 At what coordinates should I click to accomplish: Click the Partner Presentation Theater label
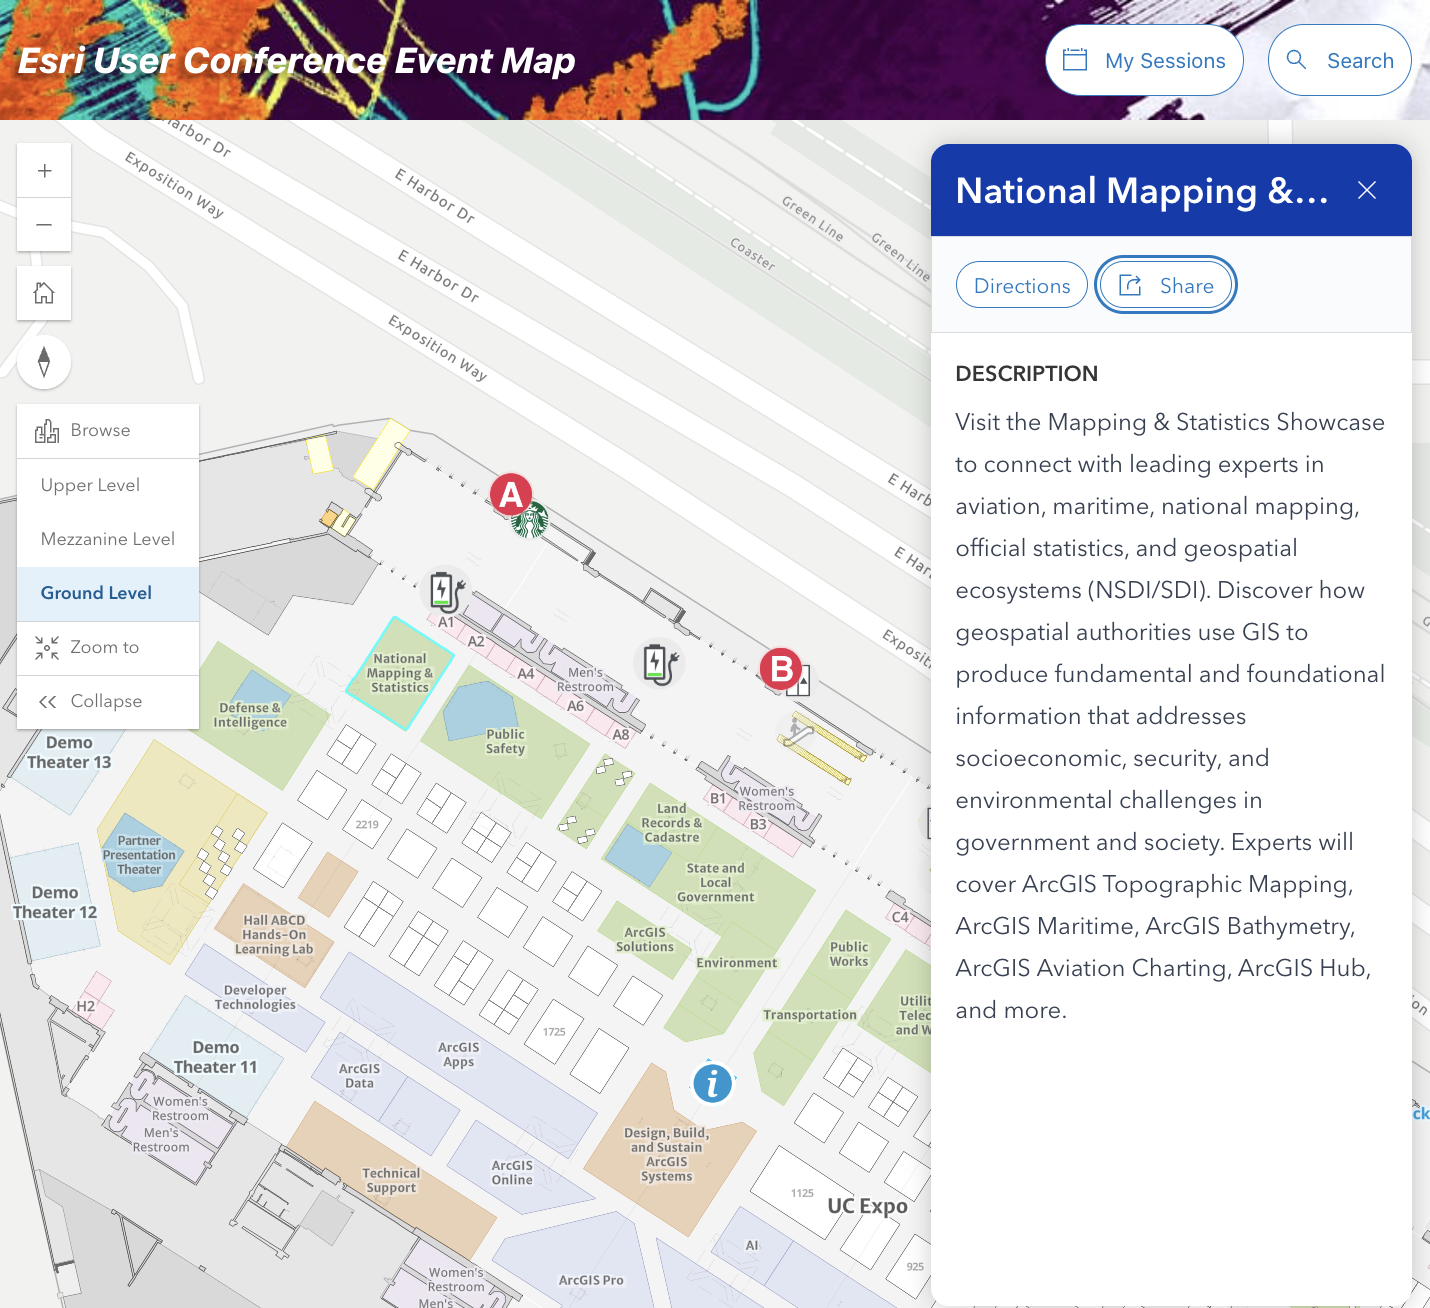click(139, 855)
